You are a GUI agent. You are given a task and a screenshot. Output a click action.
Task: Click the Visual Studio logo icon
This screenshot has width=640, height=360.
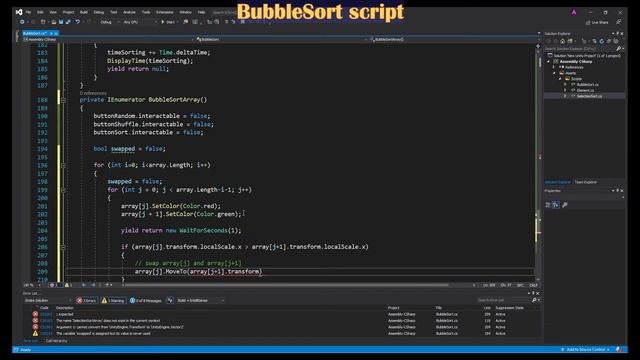pyautogui.click(x=19, y=12)
